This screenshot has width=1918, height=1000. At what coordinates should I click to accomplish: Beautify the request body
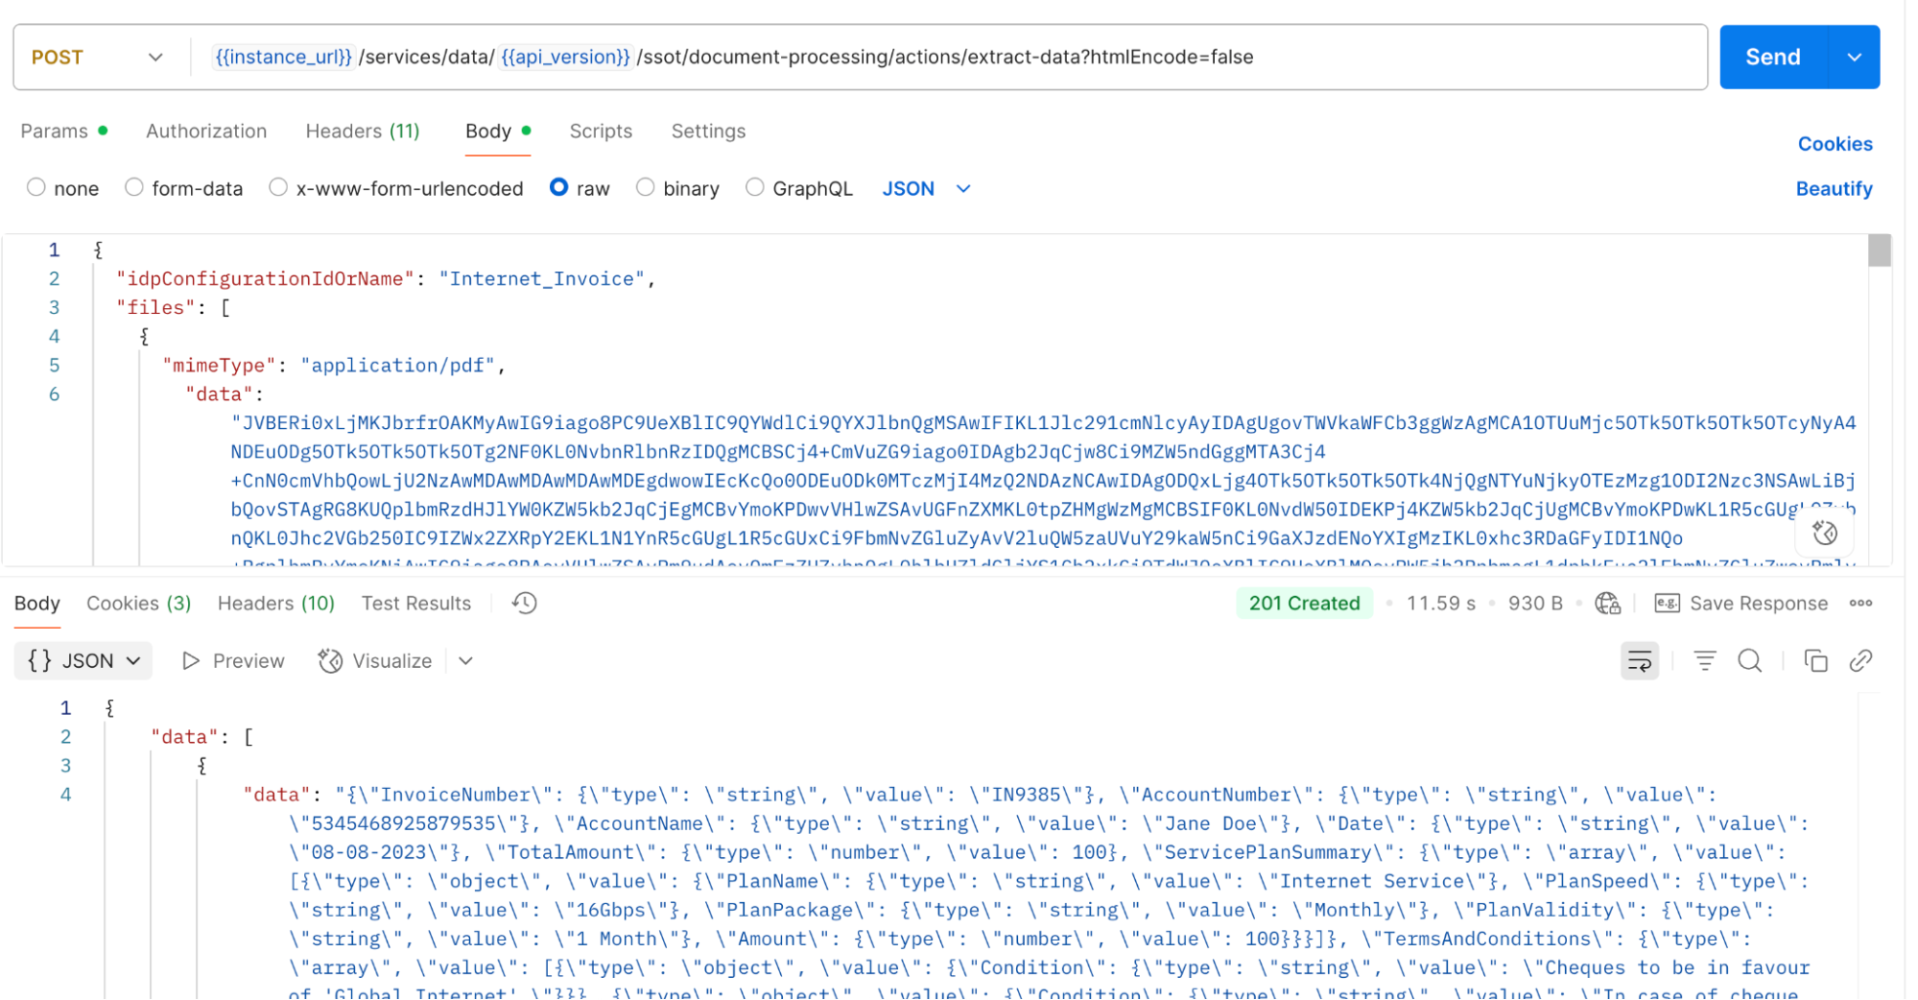[x=1834, y=189]
